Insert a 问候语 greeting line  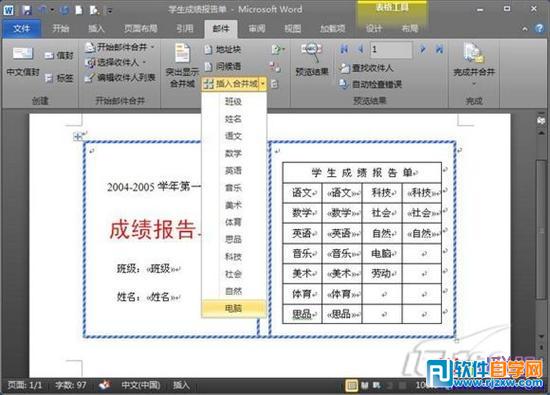(x=223, y=66)
